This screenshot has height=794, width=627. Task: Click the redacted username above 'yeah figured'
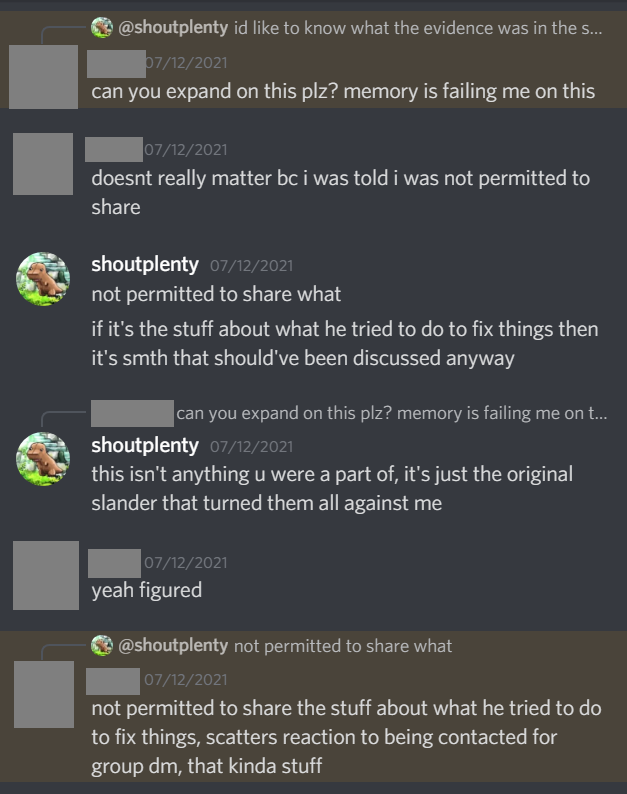click(114, 562)
